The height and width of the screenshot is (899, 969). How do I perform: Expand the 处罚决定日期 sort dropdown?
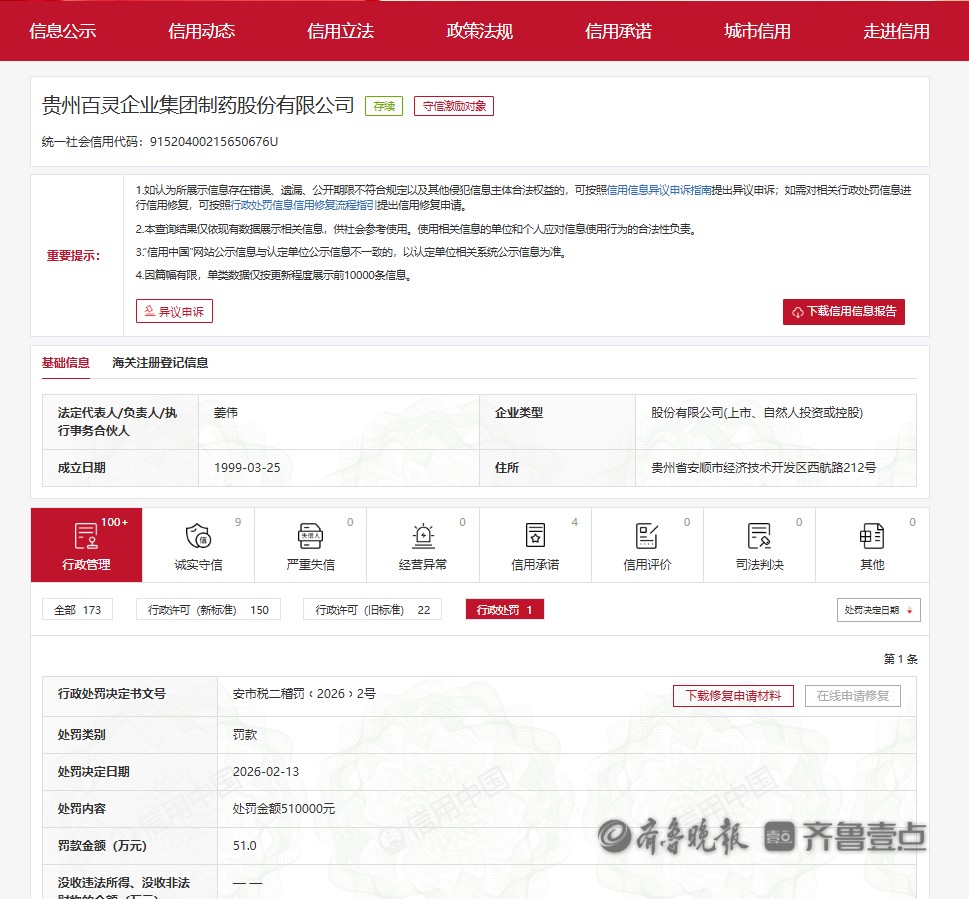coord(878,610)
